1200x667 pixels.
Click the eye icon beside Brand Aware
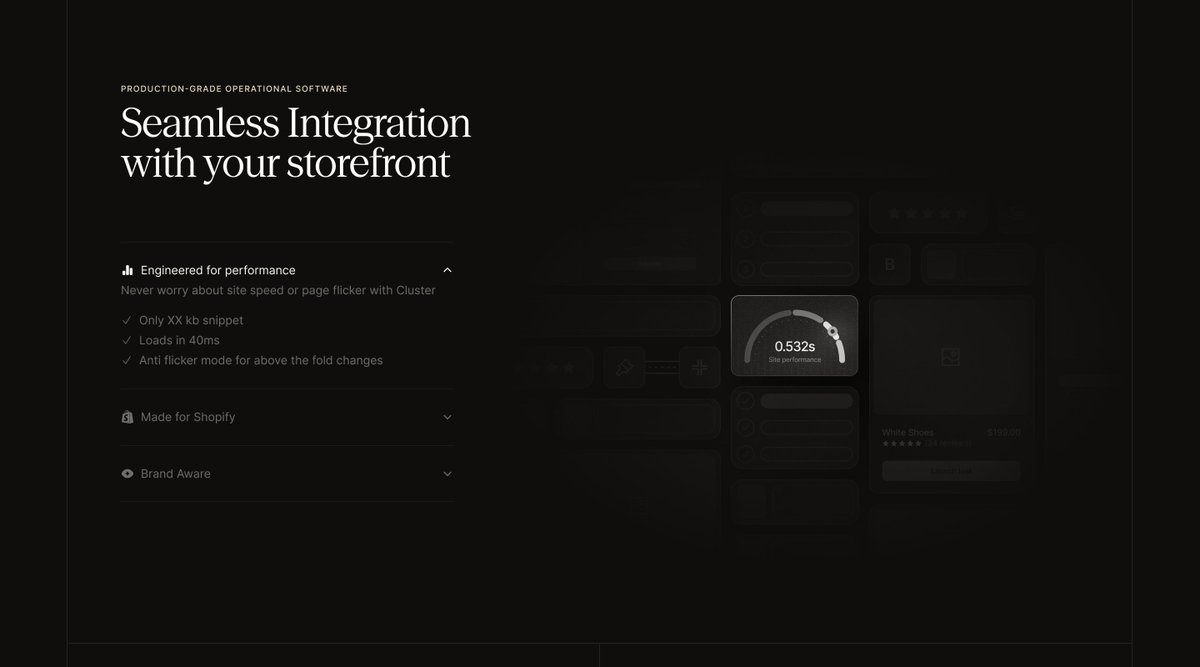click(127, 474)
